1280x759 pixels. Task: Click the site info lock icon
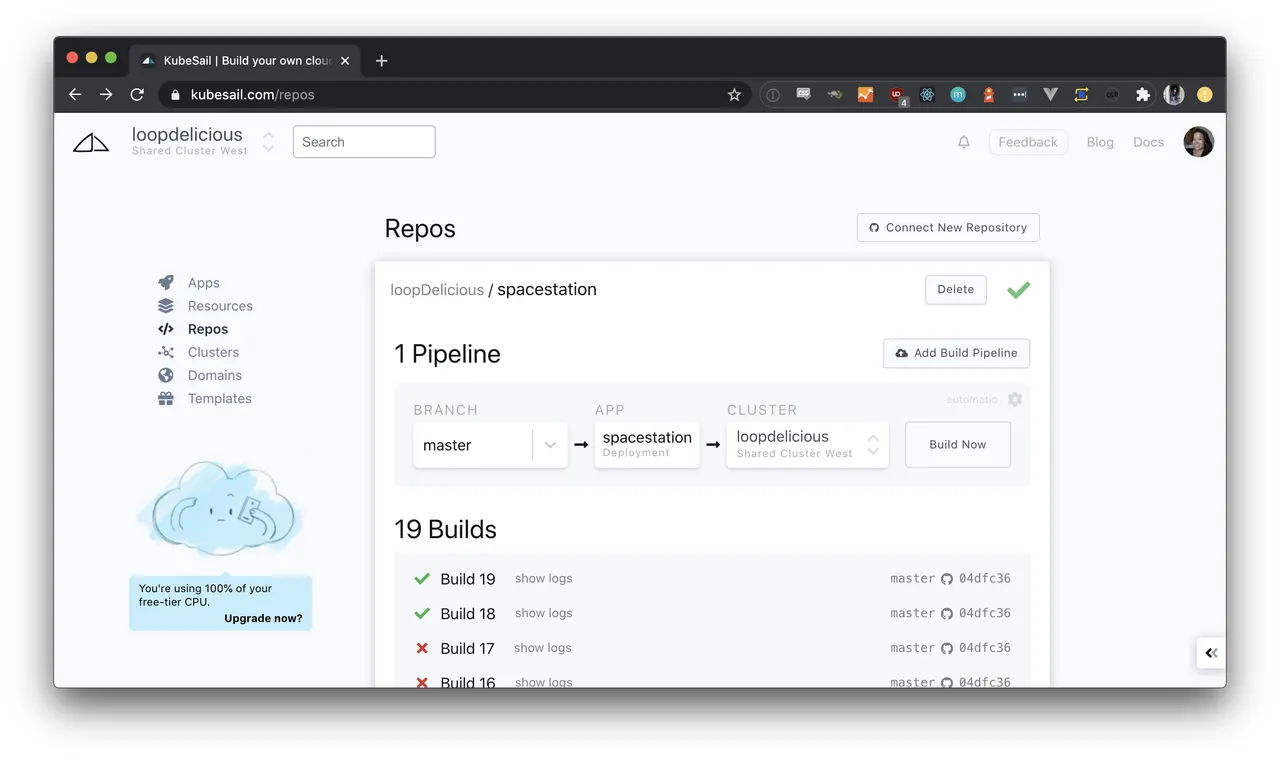176,95
